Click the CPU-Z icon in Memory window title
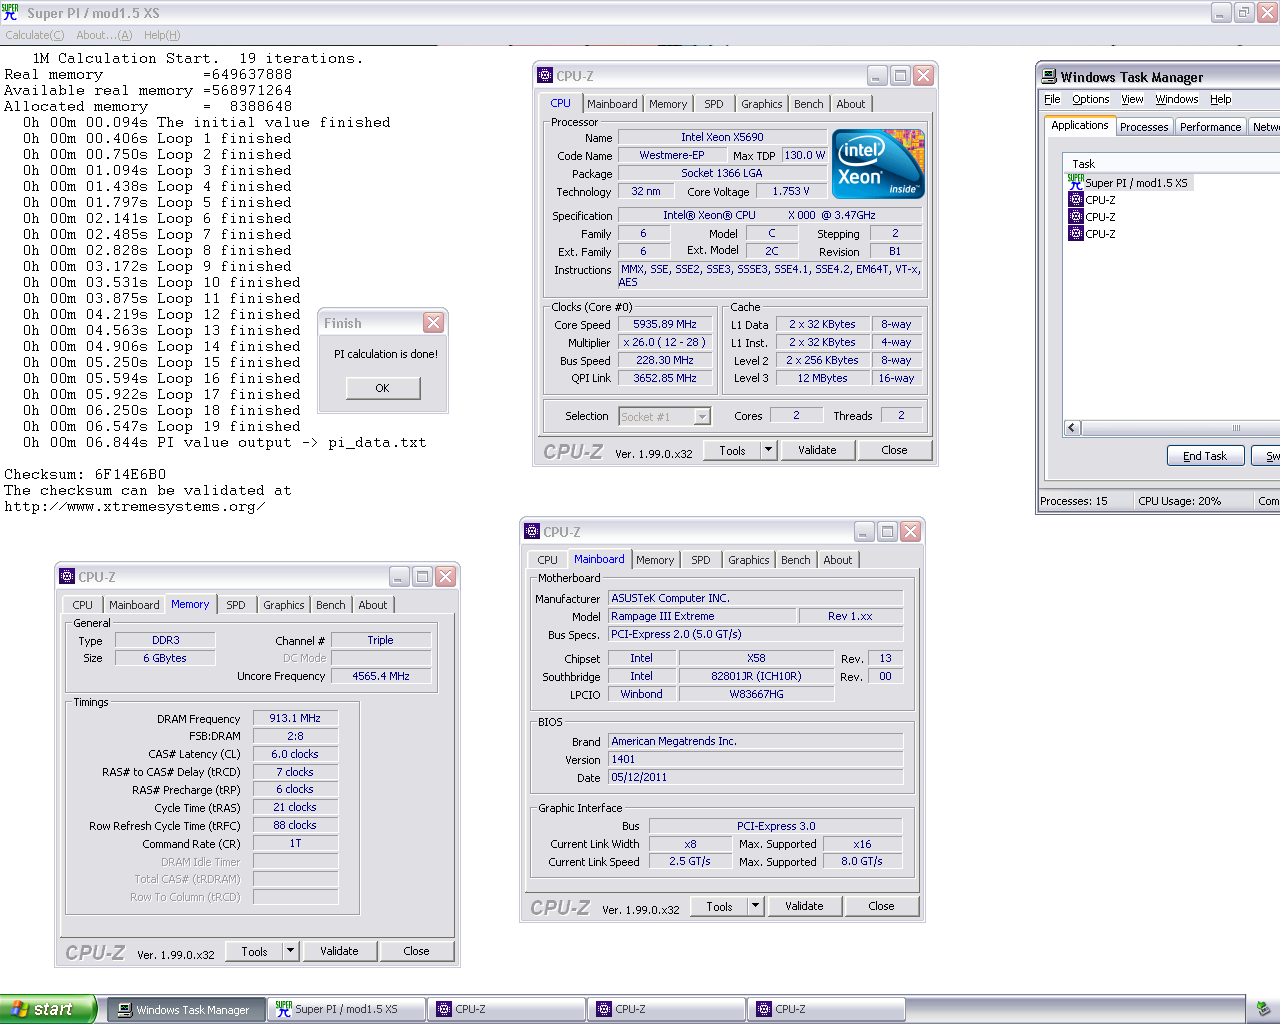Image resolution: width=1280 pixels, height=1024 pixels. [x=67, y=576]
